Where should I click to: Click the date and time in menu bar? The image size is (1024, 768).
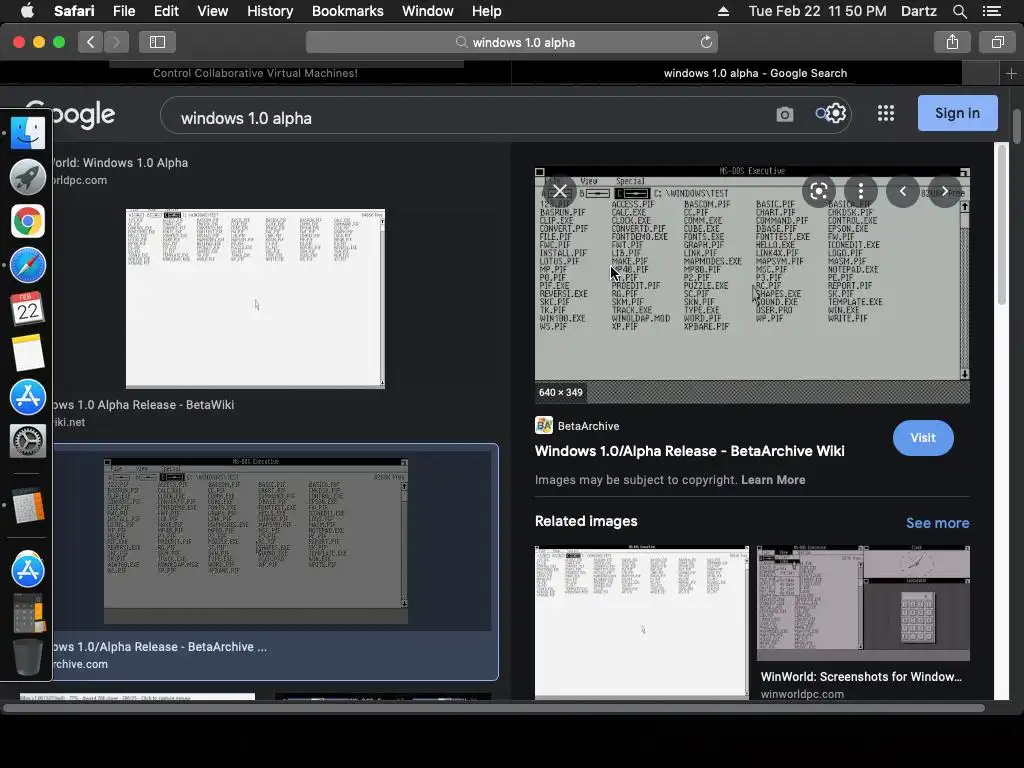point(818,11)
